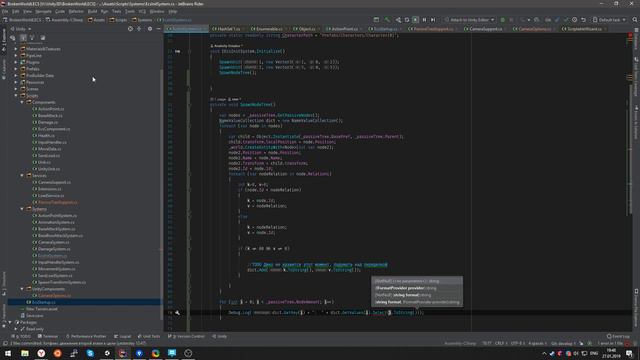Collapse the Systems folder
The image size is (640, 360).
pyautogui.click(x=22, y=209)
